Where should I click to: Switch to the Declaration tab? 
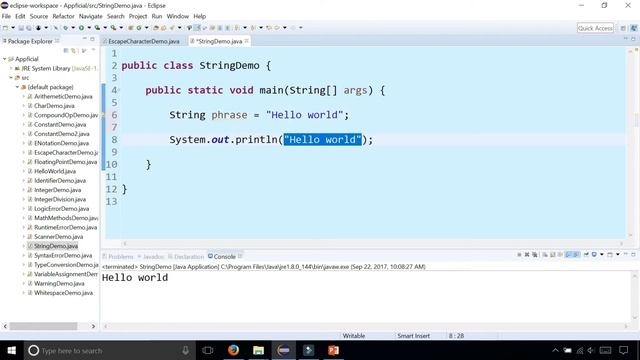(186, 257)
